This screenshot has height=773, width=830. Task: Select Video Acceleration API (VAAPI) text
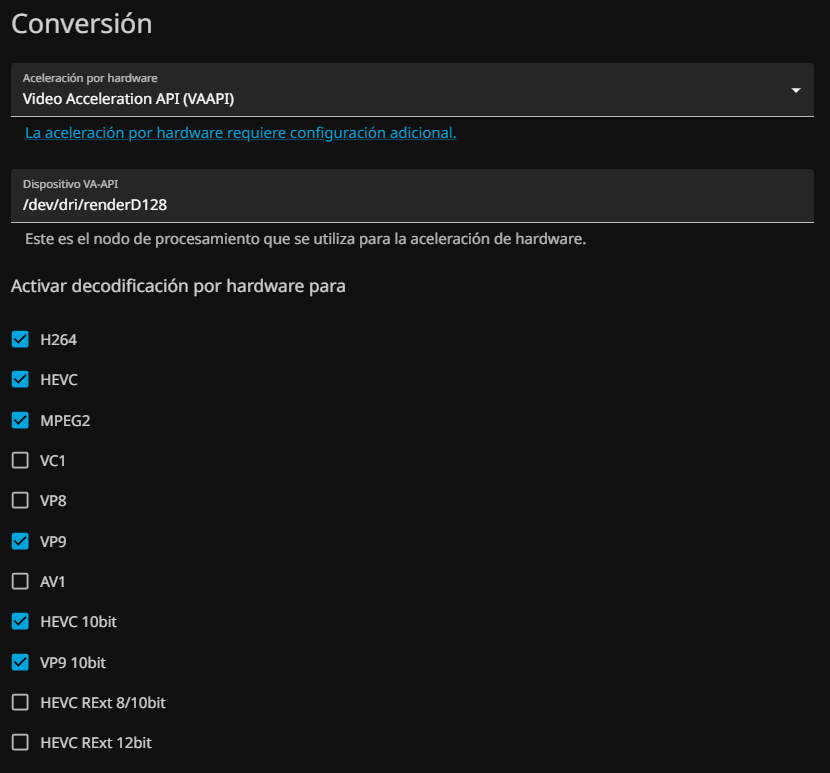pyautogui.click(x=128, y=98)
